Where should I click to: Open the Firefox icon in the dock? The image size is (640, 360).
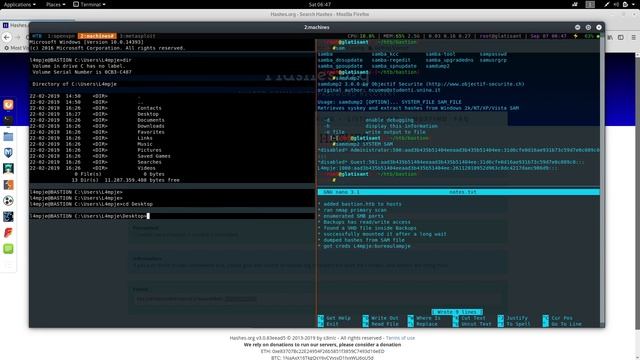point(8,104)
